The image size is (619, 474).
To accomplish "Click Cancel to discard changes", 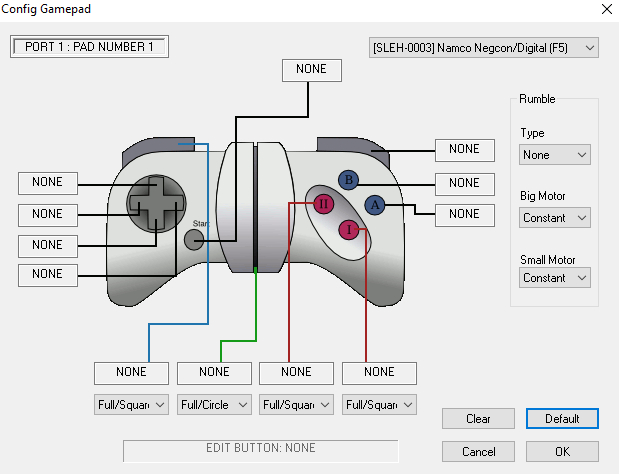I will [x=478, y=451].
